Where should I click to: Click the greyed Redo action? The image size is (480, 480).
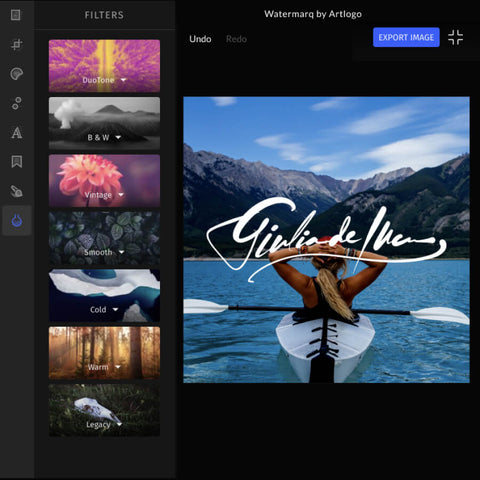pos(236,39)
